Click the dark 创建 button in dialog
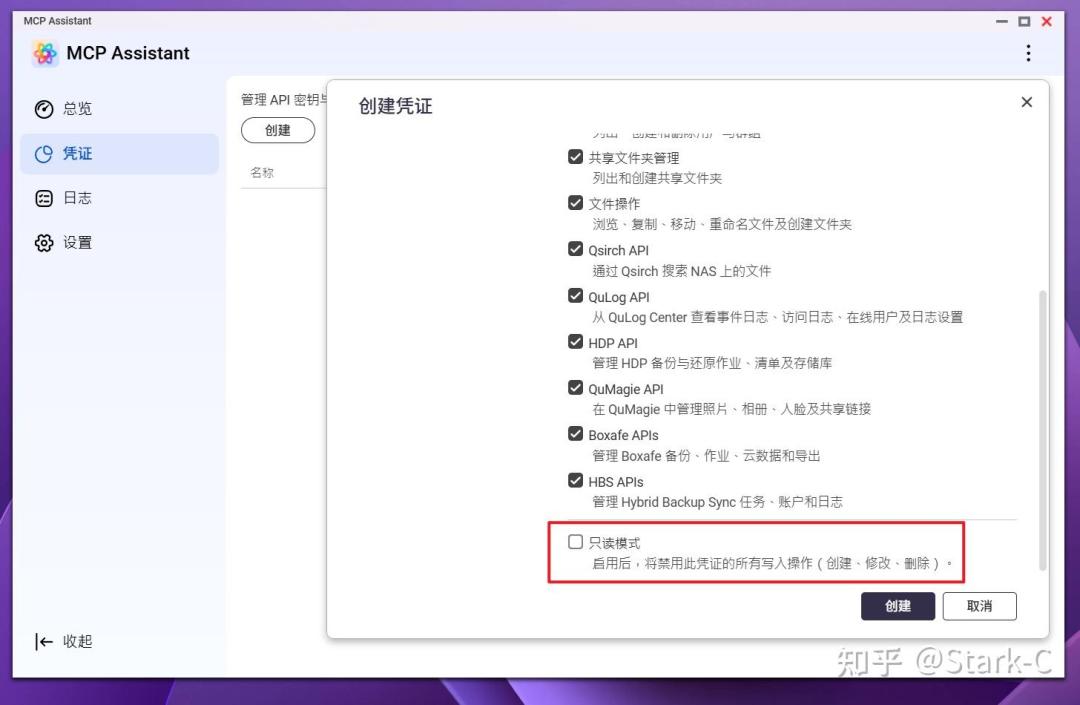Image resolution: width=1080 pixels, height=705 pixels. tap(897, 606)
